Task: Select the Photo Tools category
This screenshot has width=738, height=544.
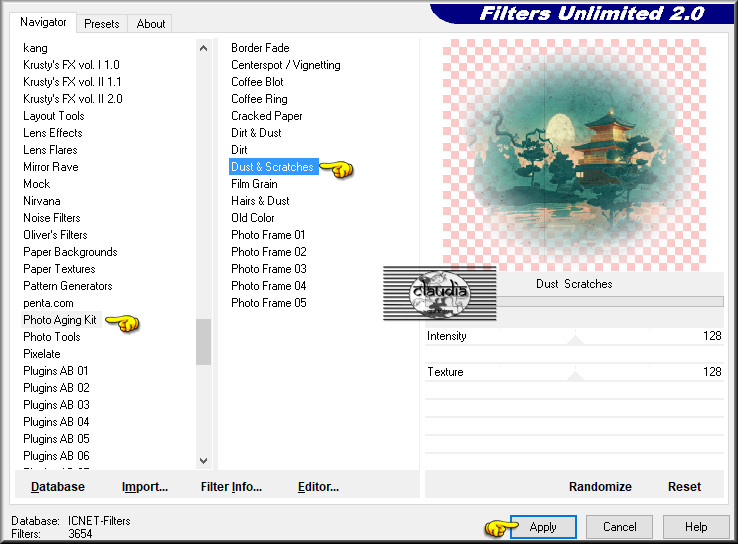Action: click(52, 337)
